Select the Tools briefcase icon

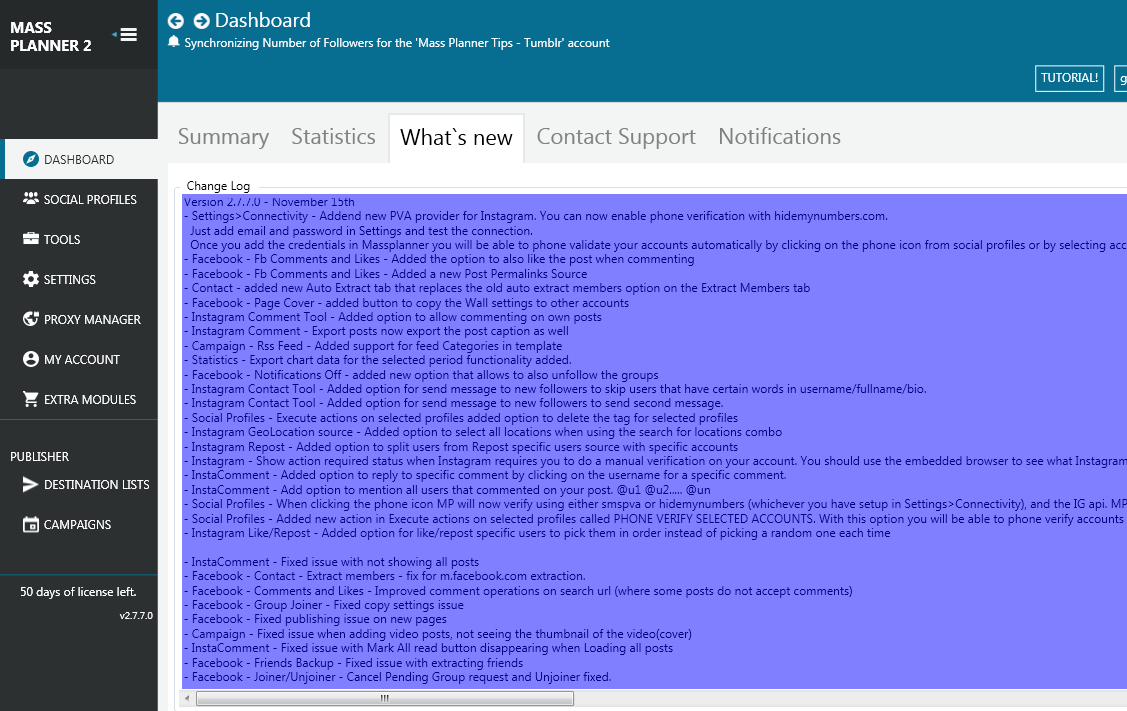tap(30, 240)
